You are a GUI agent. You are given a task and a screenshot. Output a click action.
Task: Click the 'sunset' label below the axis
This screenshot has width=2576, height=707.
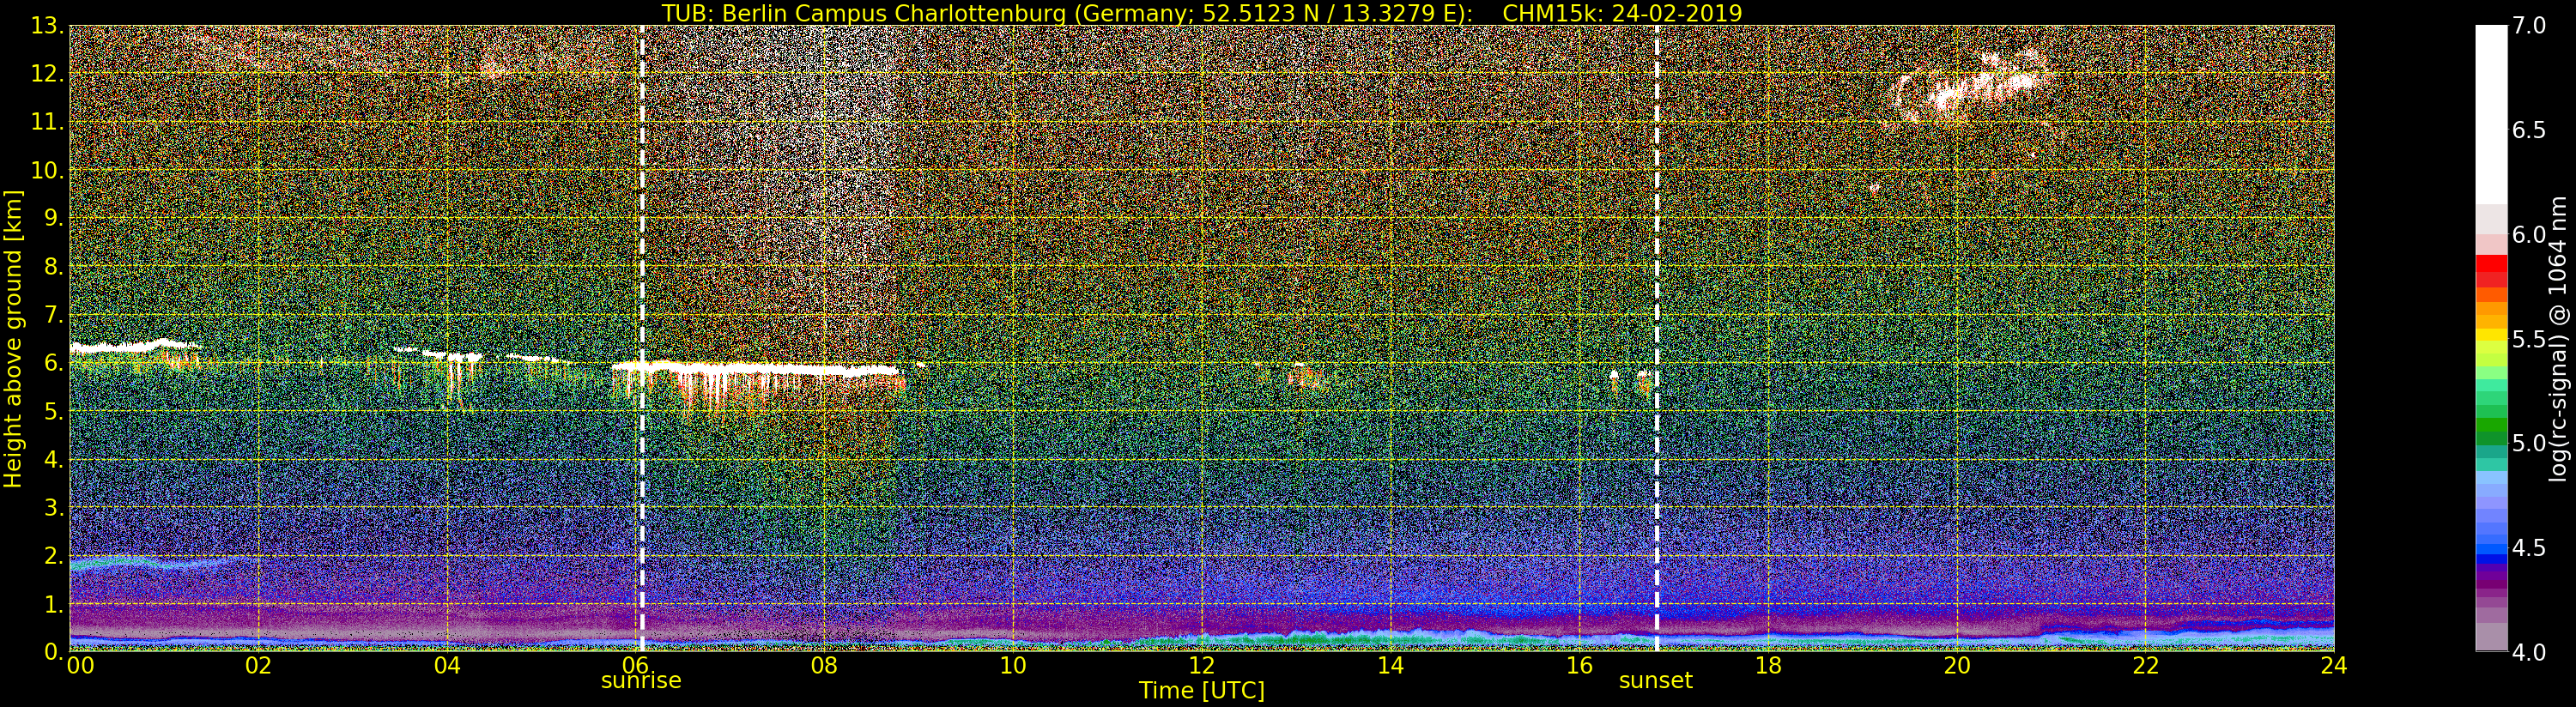[1656, 681]
